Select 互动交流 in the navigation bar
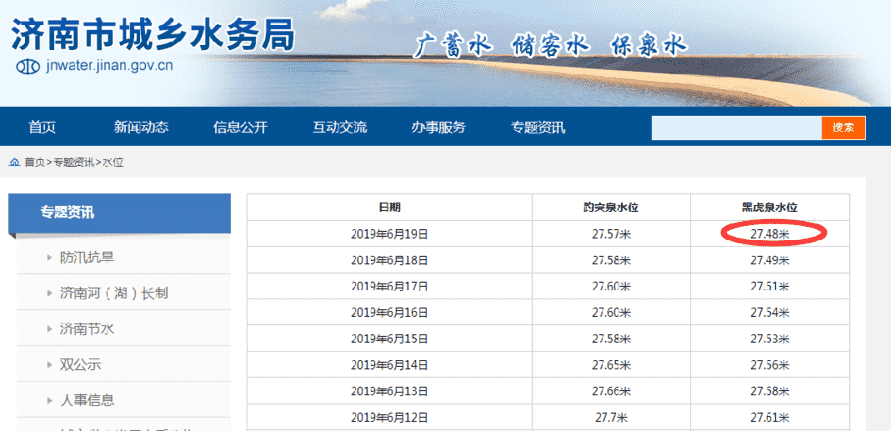 click(339, 127)
